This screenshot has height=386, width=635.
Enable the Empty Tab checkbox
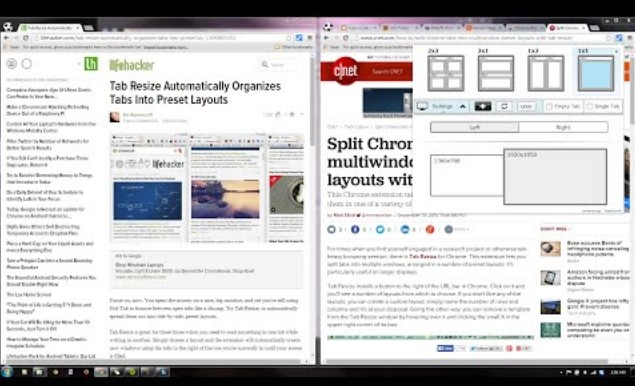coord(549,107)
